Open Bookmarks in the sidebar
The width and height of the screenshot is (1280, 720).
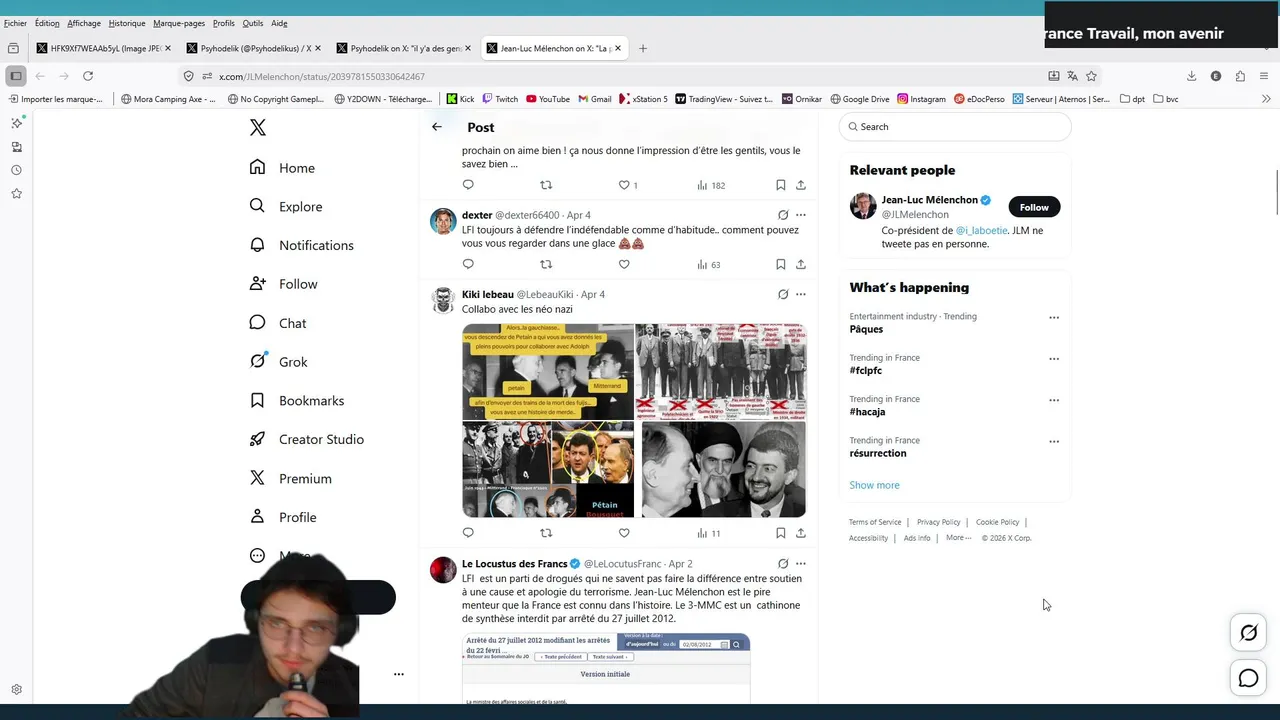[296, 400]
